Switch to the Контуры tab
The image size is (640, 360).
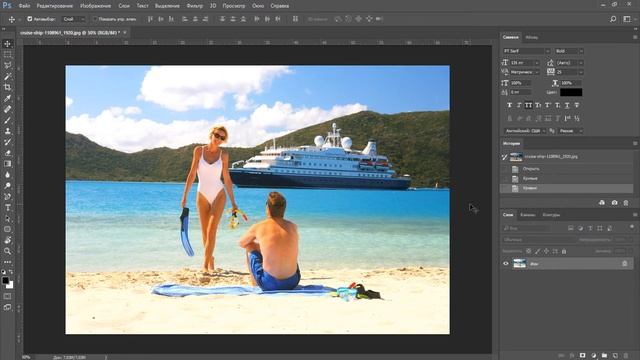(x=551, y=215)
